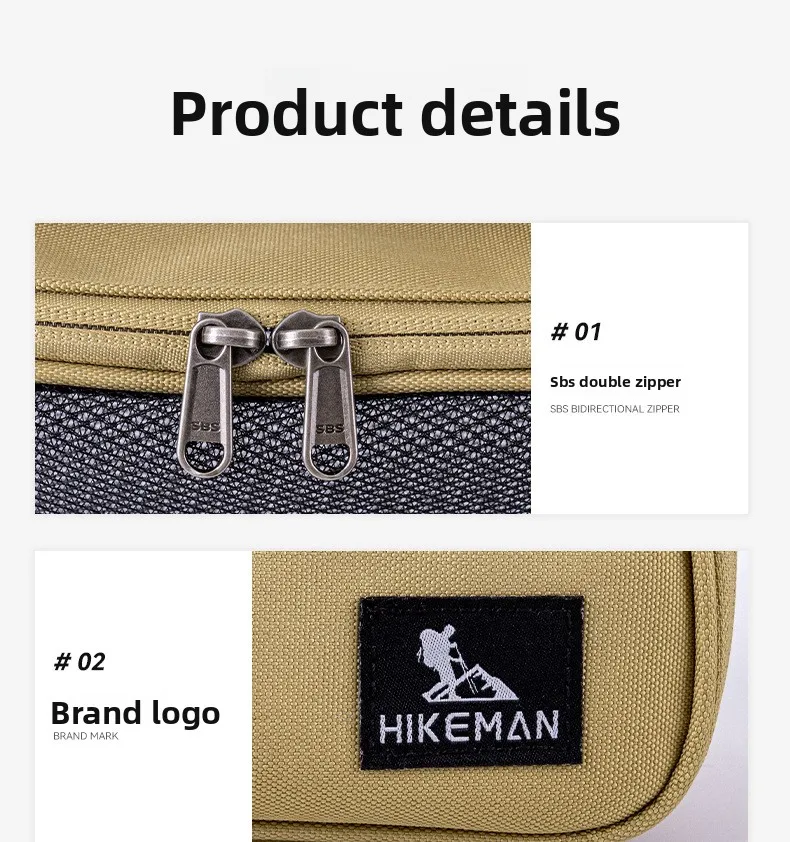
Task: Click the black HIKEMAN patch border
Action: [470, 683]
